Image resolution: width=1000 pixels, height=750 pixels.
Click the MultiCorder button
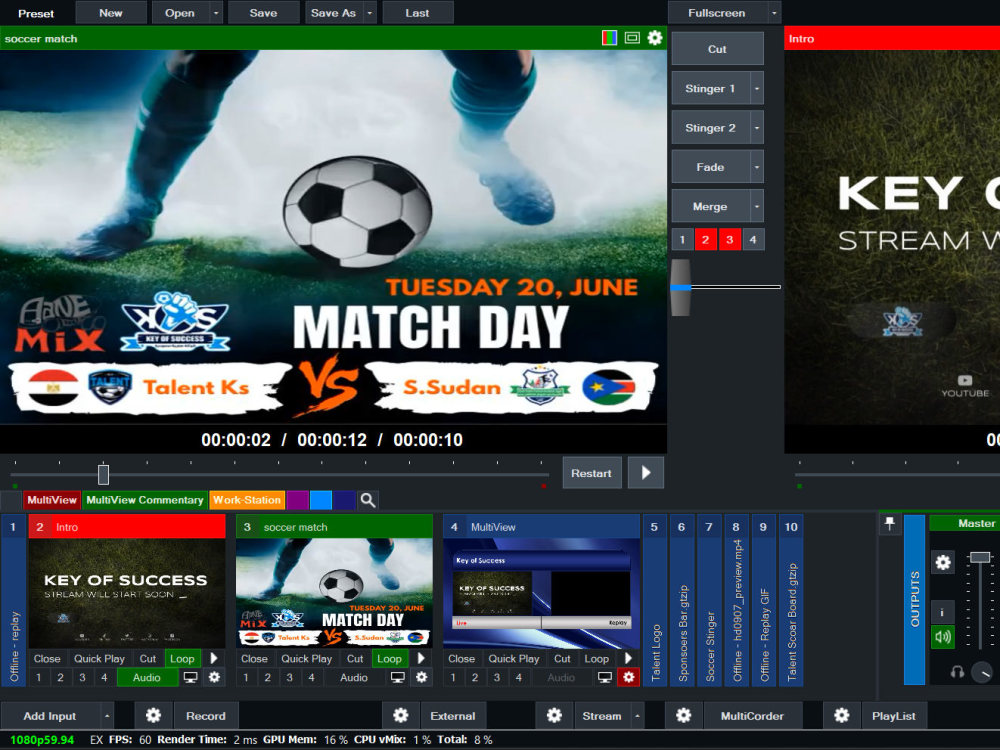(x=753, y=716)
